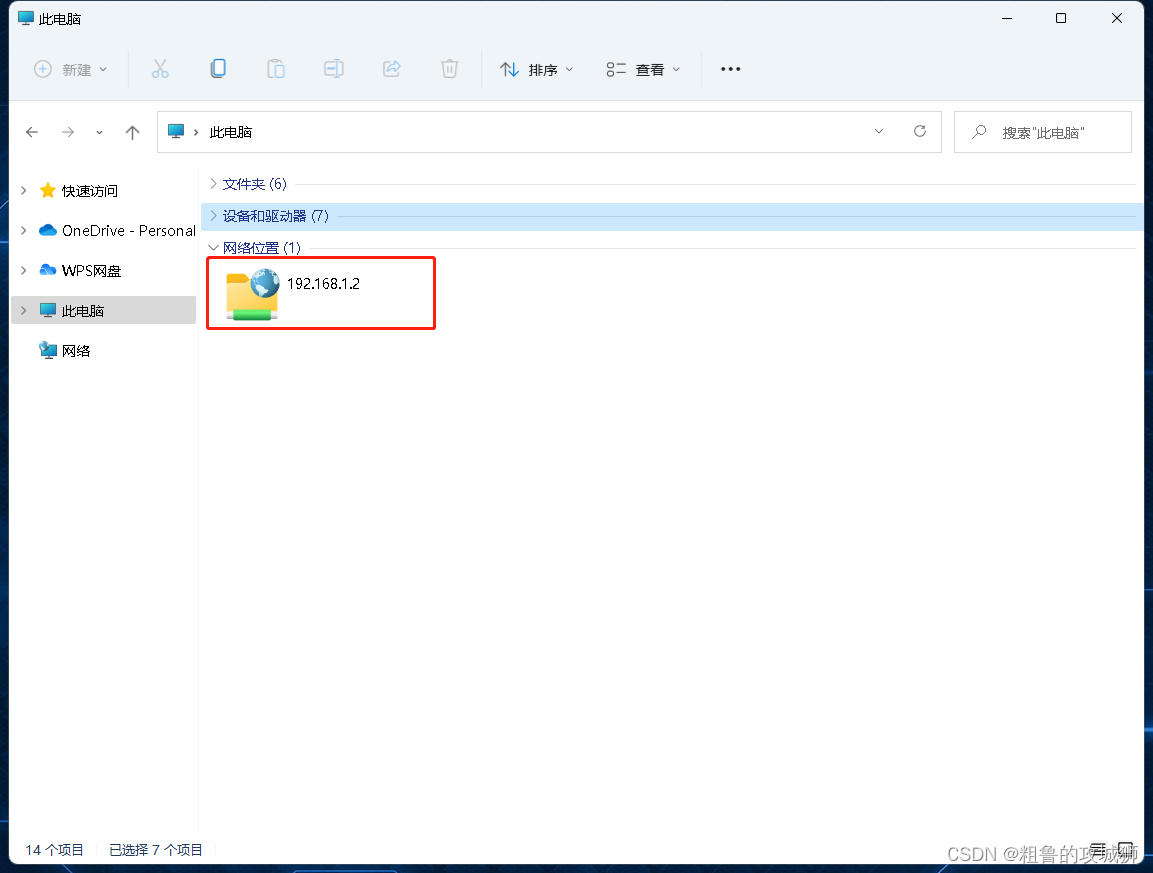This screenshot has width=1153, height=873.
Task: Click the 此电脑 monitor icon in sidebar
Action: 48,310
